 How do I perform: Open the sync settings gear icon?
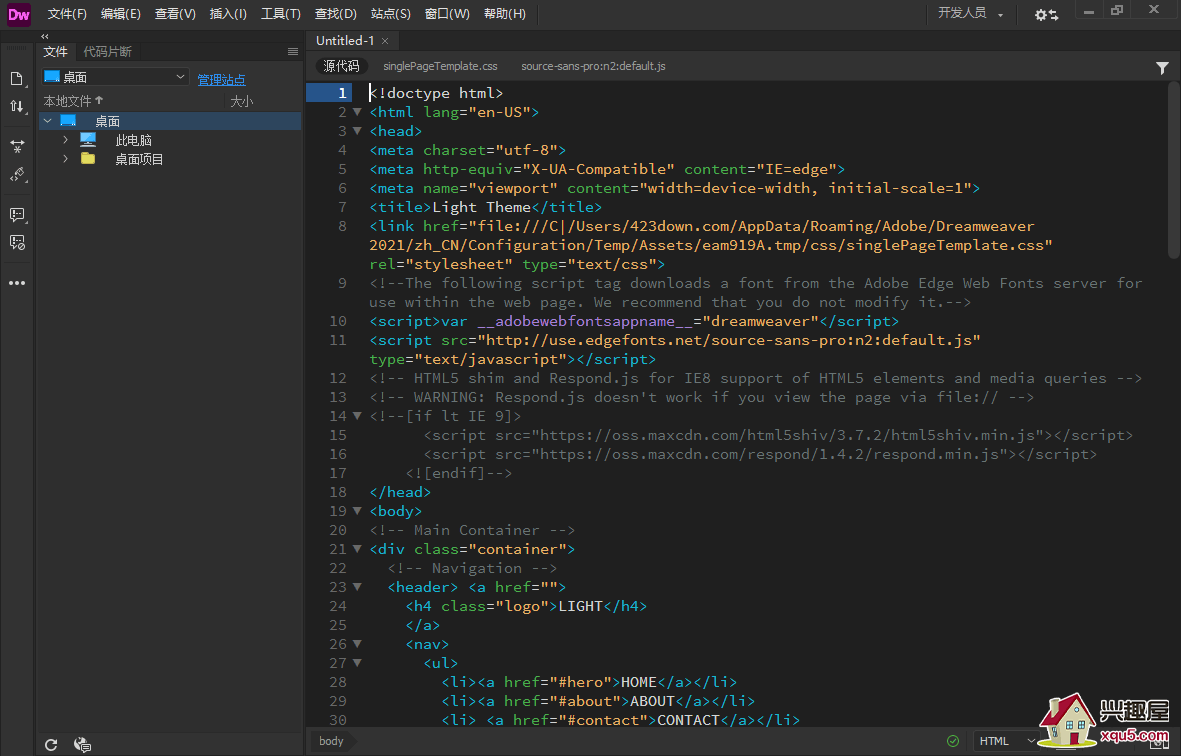point(1046,14)
